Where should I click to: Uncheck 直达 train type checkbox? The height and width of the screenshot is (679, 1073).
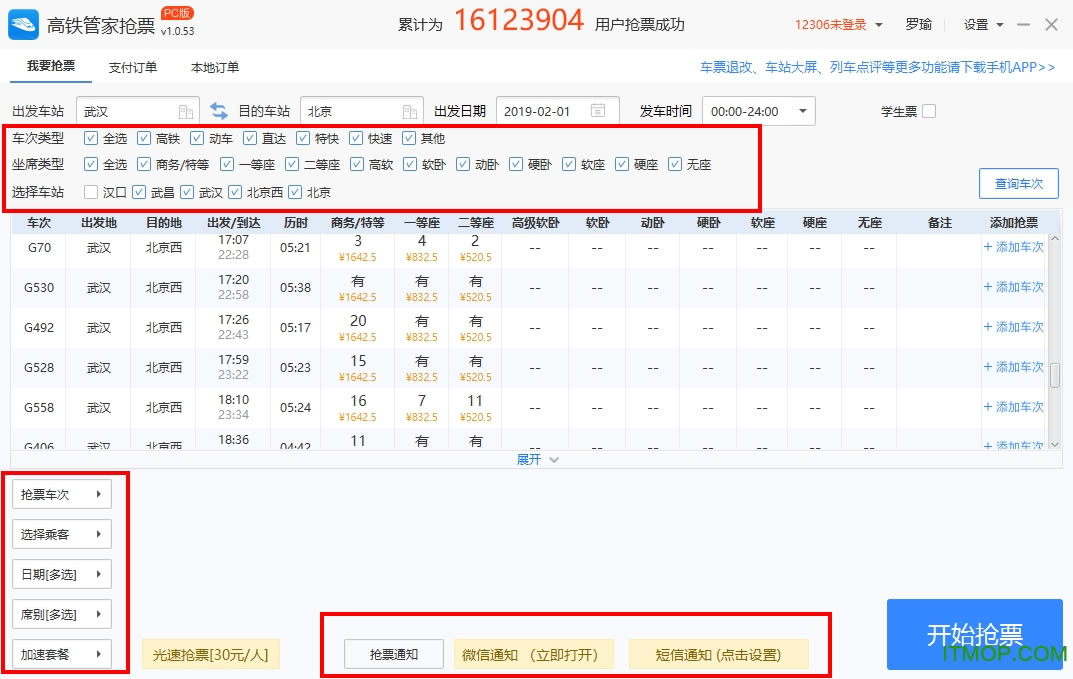point(250,138)
